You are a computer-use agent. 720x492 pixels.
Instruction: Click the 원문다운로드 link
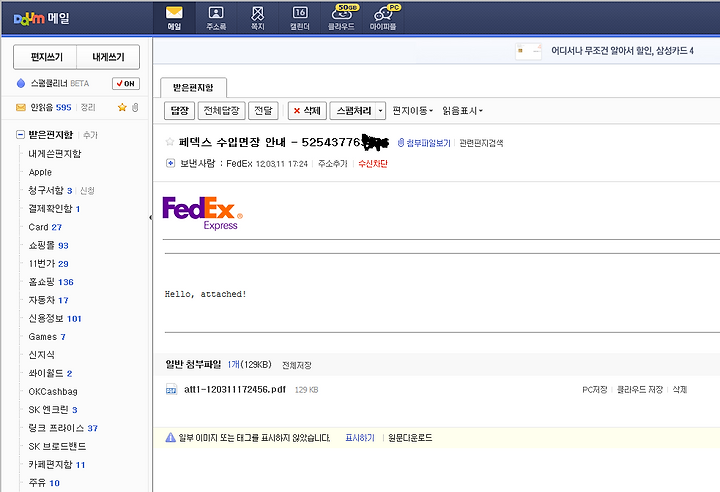click(410, 438)
